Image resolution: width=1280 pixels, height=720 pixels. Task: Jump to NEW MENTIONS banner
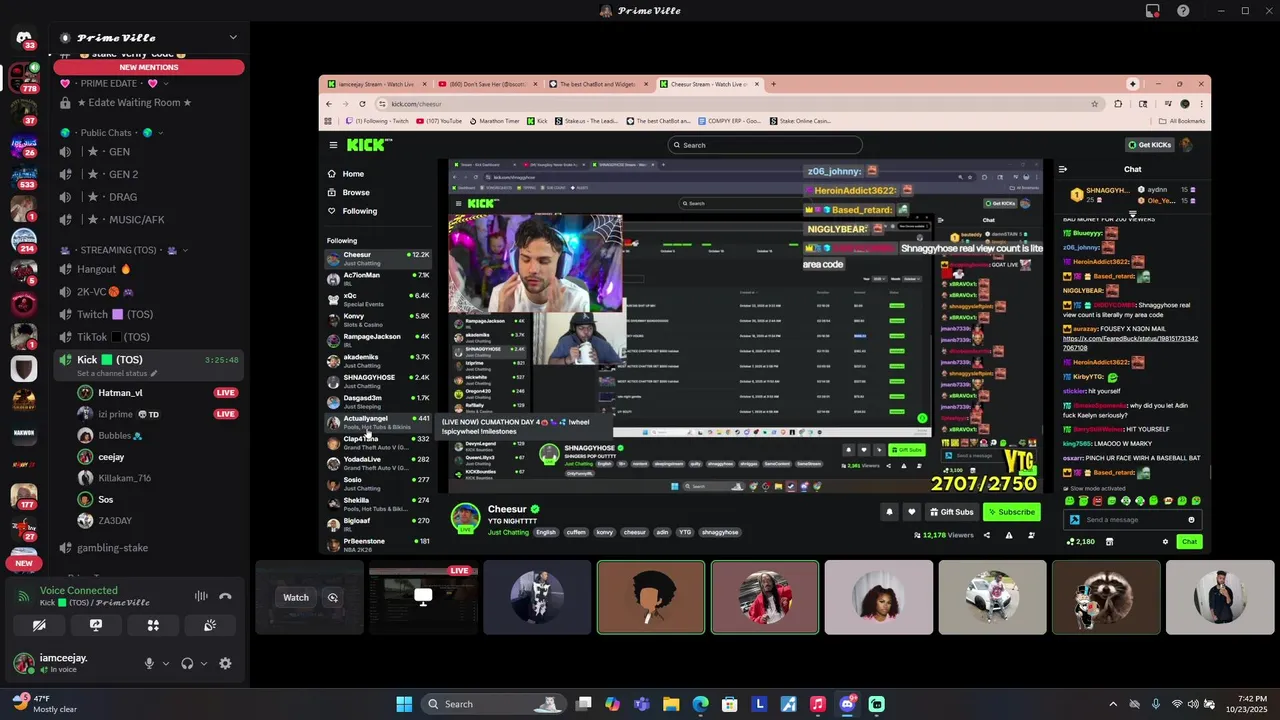click(149, 67)
